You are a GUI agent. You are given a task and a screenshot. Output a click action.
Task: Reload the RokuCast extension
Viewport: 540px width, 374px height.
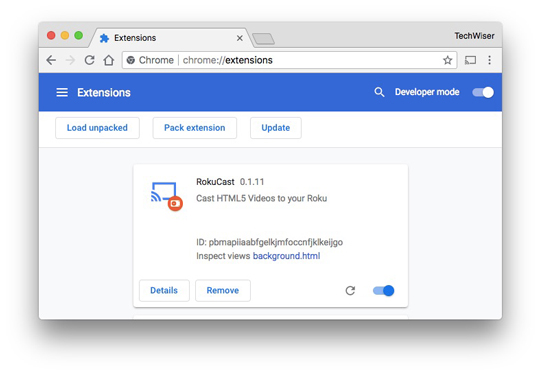350,291
